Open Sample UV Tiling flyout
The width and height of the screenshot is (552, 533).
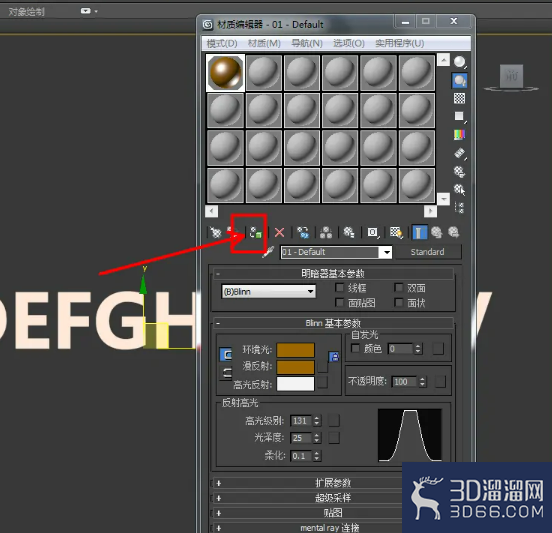coord(459,117)
